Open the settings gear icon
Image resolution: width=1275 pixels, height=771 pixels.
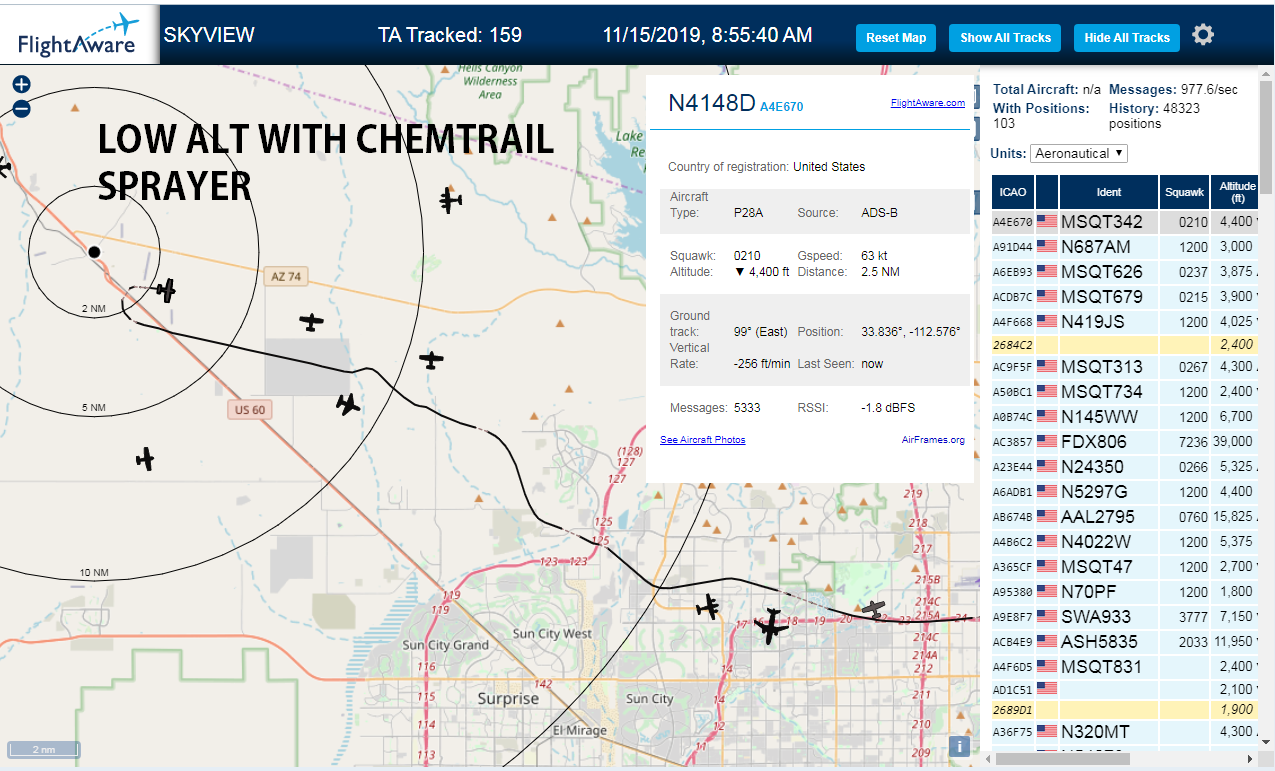(1203, 35)
